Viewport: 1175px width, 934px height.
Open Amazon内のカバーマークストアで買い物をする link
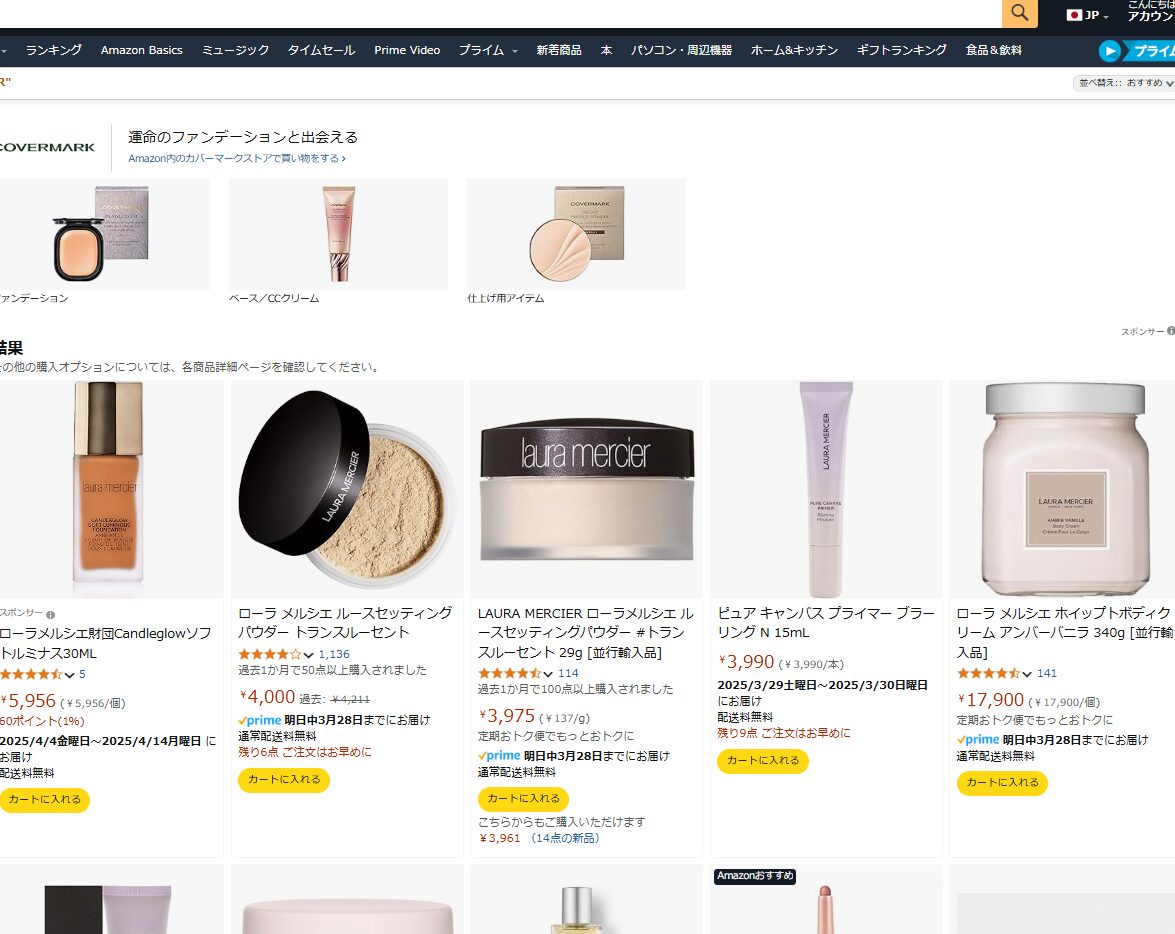[x=237, y=158]
